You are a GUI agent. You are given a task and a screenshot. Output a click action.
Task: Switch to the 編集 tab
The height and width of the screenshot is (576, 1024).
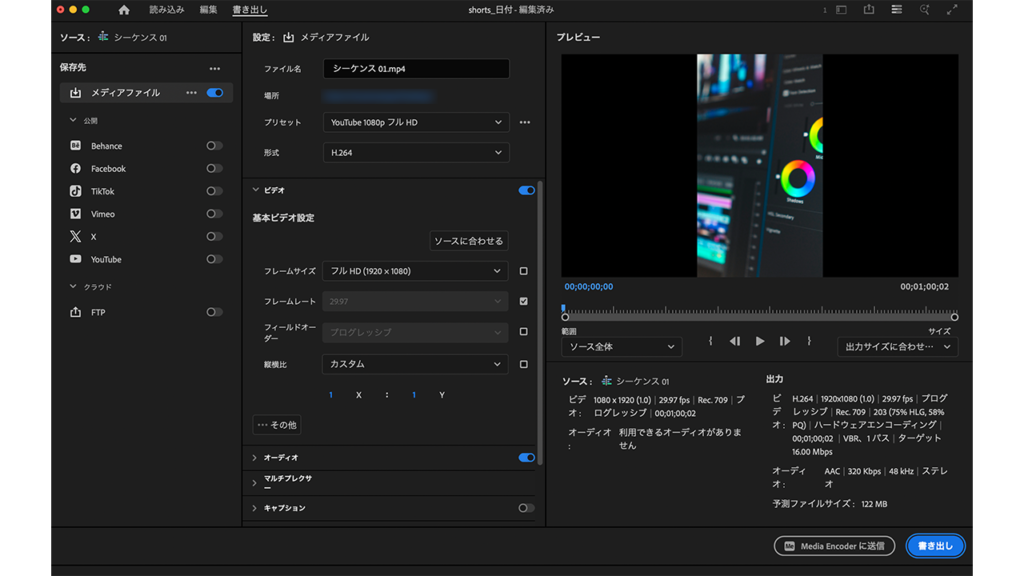point(208,10)
